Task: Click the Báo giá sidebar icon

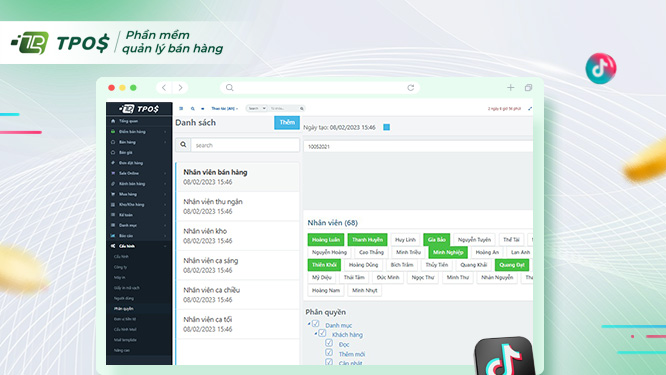Action: 113,152
